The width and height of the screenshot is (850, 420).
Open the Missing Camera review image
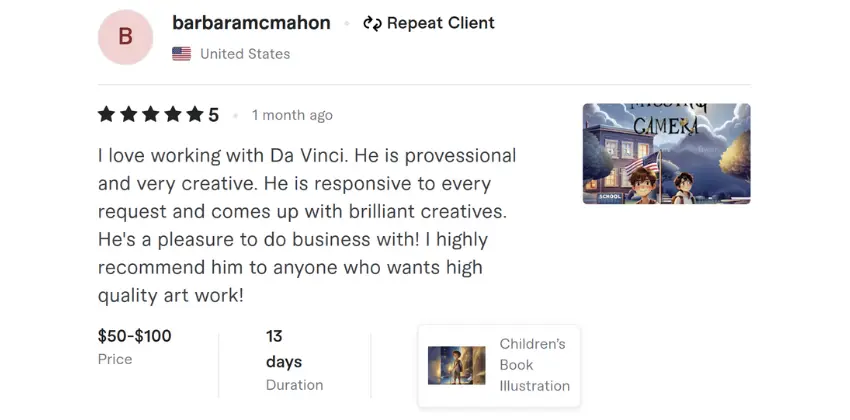click(666, 154)
